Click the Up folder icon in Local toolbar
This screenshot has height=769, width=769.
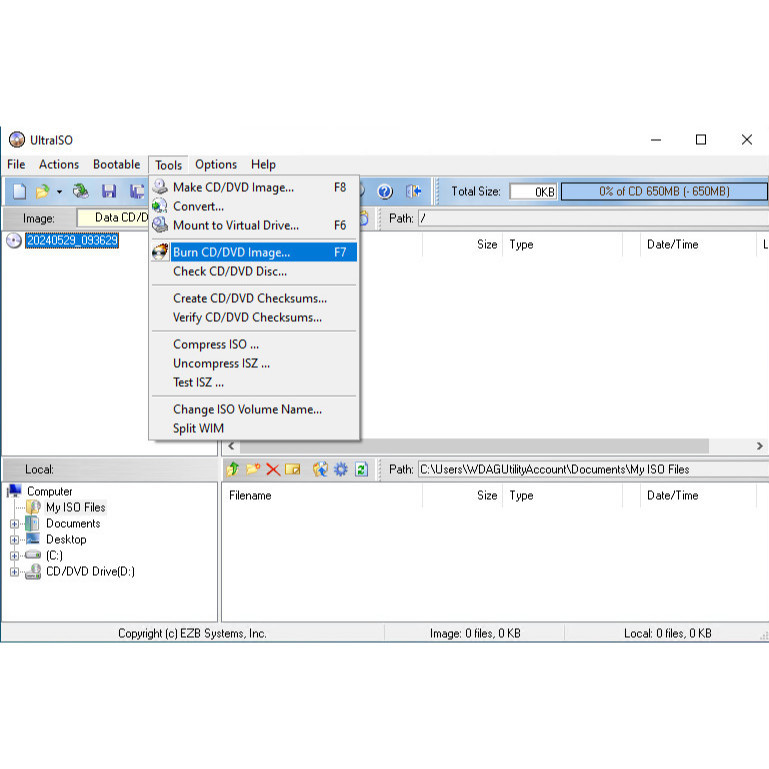pyautogui.click(x=232, y=469)
